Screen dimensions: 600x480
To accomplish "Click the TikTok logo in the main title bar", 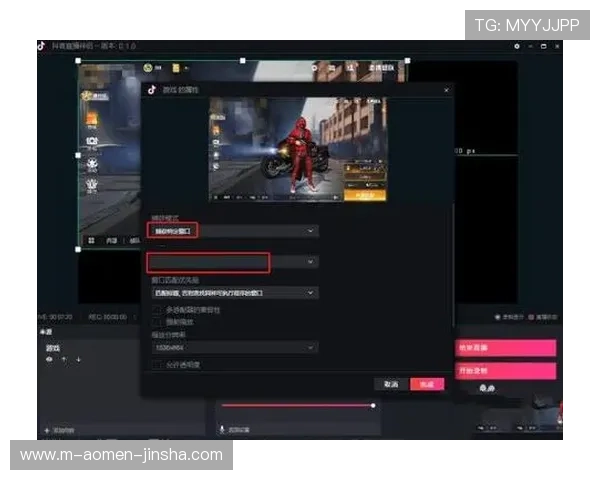I will click(42, 46).
